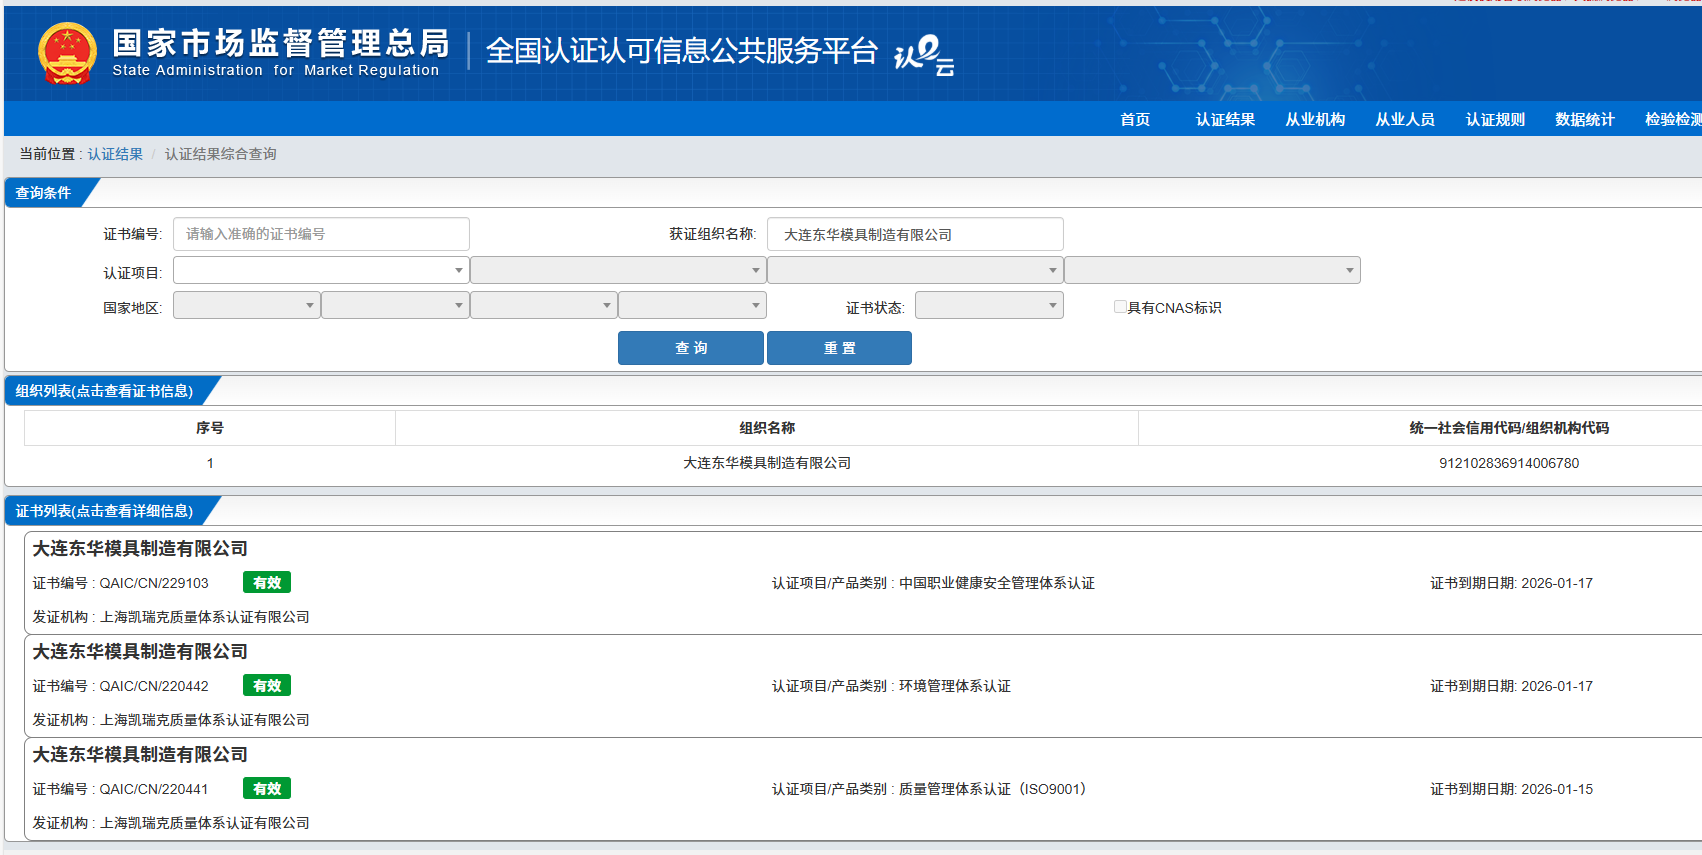Select organization row 大连东华模具制造有限公司 in table
The image size is (1702, 855).
[766, 463]
